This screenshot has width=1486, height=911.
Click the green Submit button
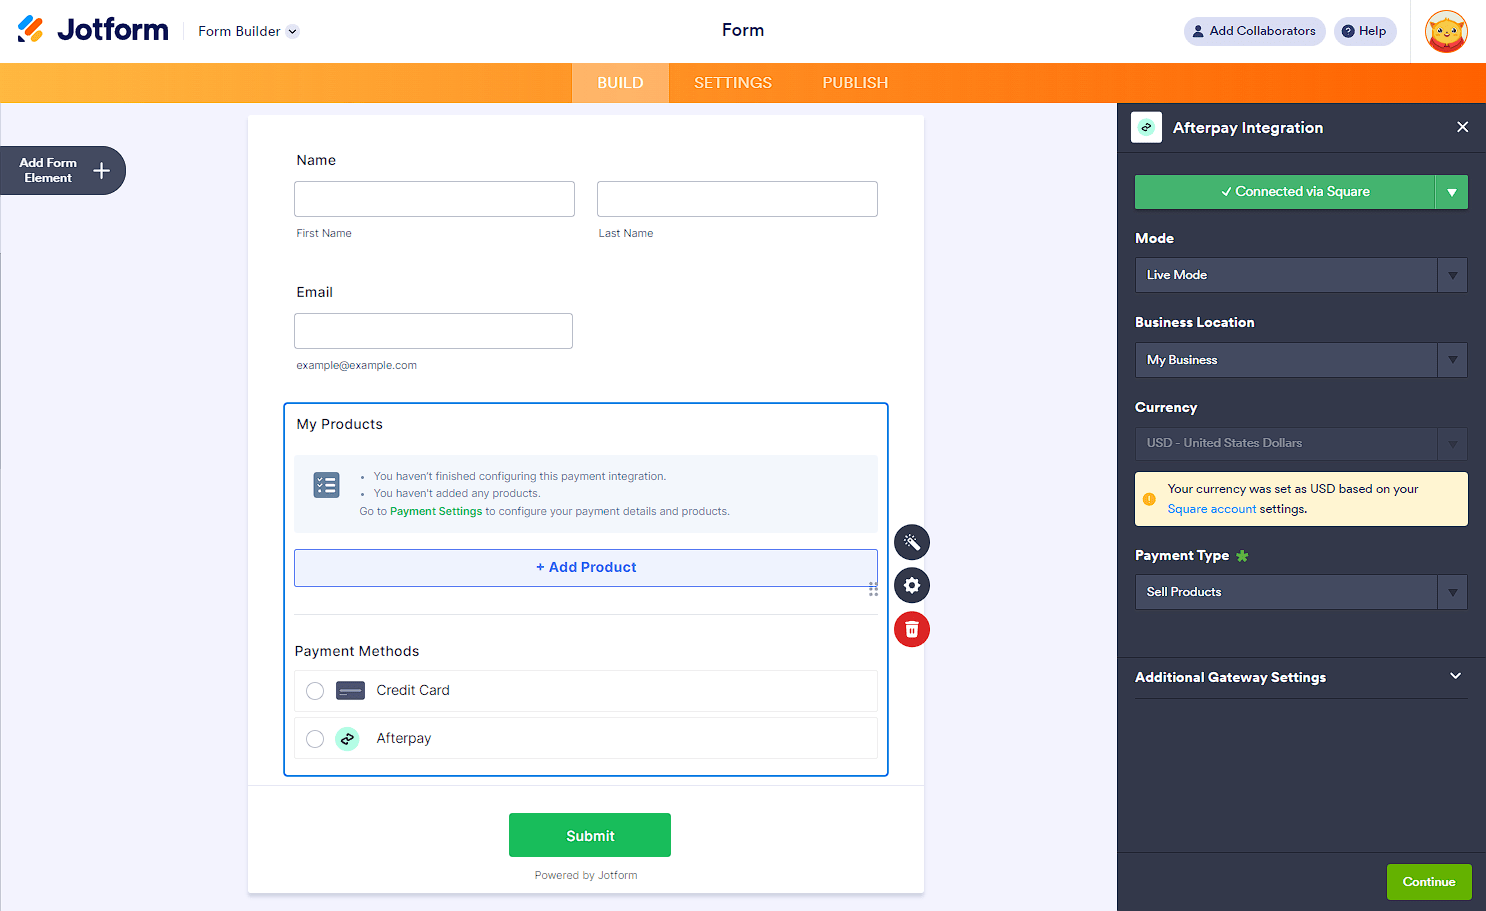click(x=590, y=835)
